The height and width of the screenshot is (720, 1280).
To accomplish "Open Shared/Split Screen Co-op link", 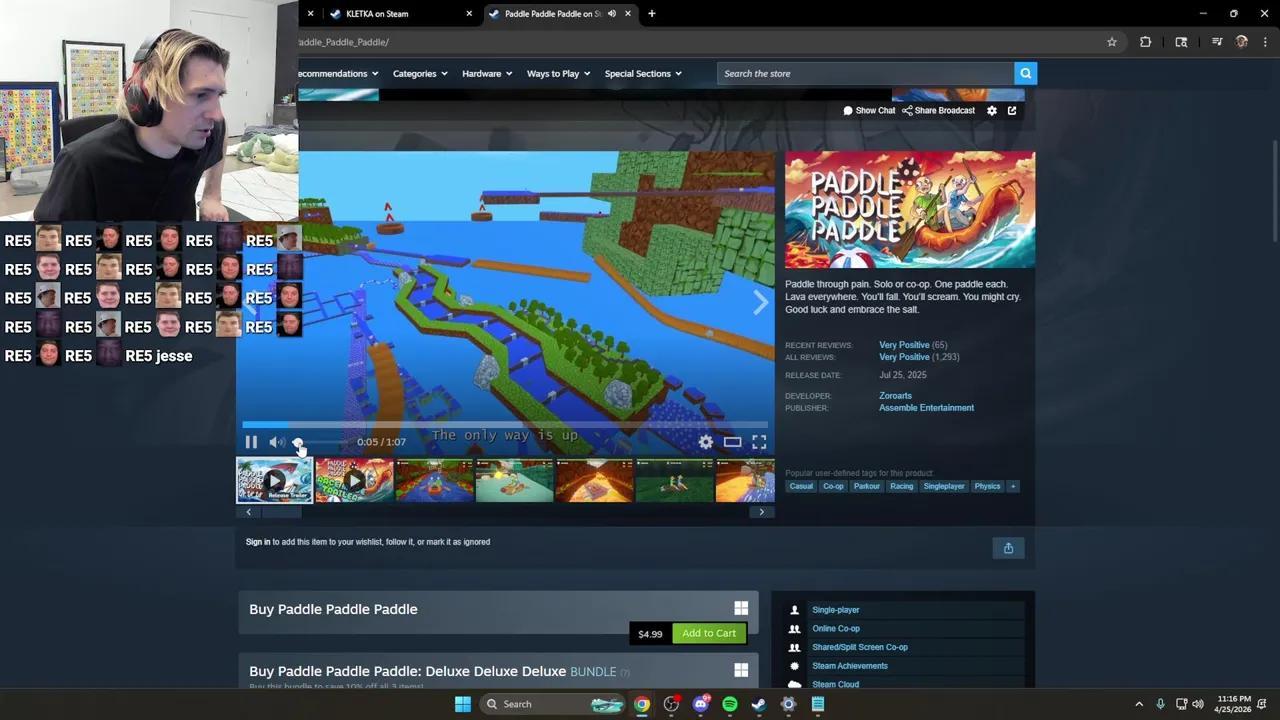I will [x=860, y=647].
